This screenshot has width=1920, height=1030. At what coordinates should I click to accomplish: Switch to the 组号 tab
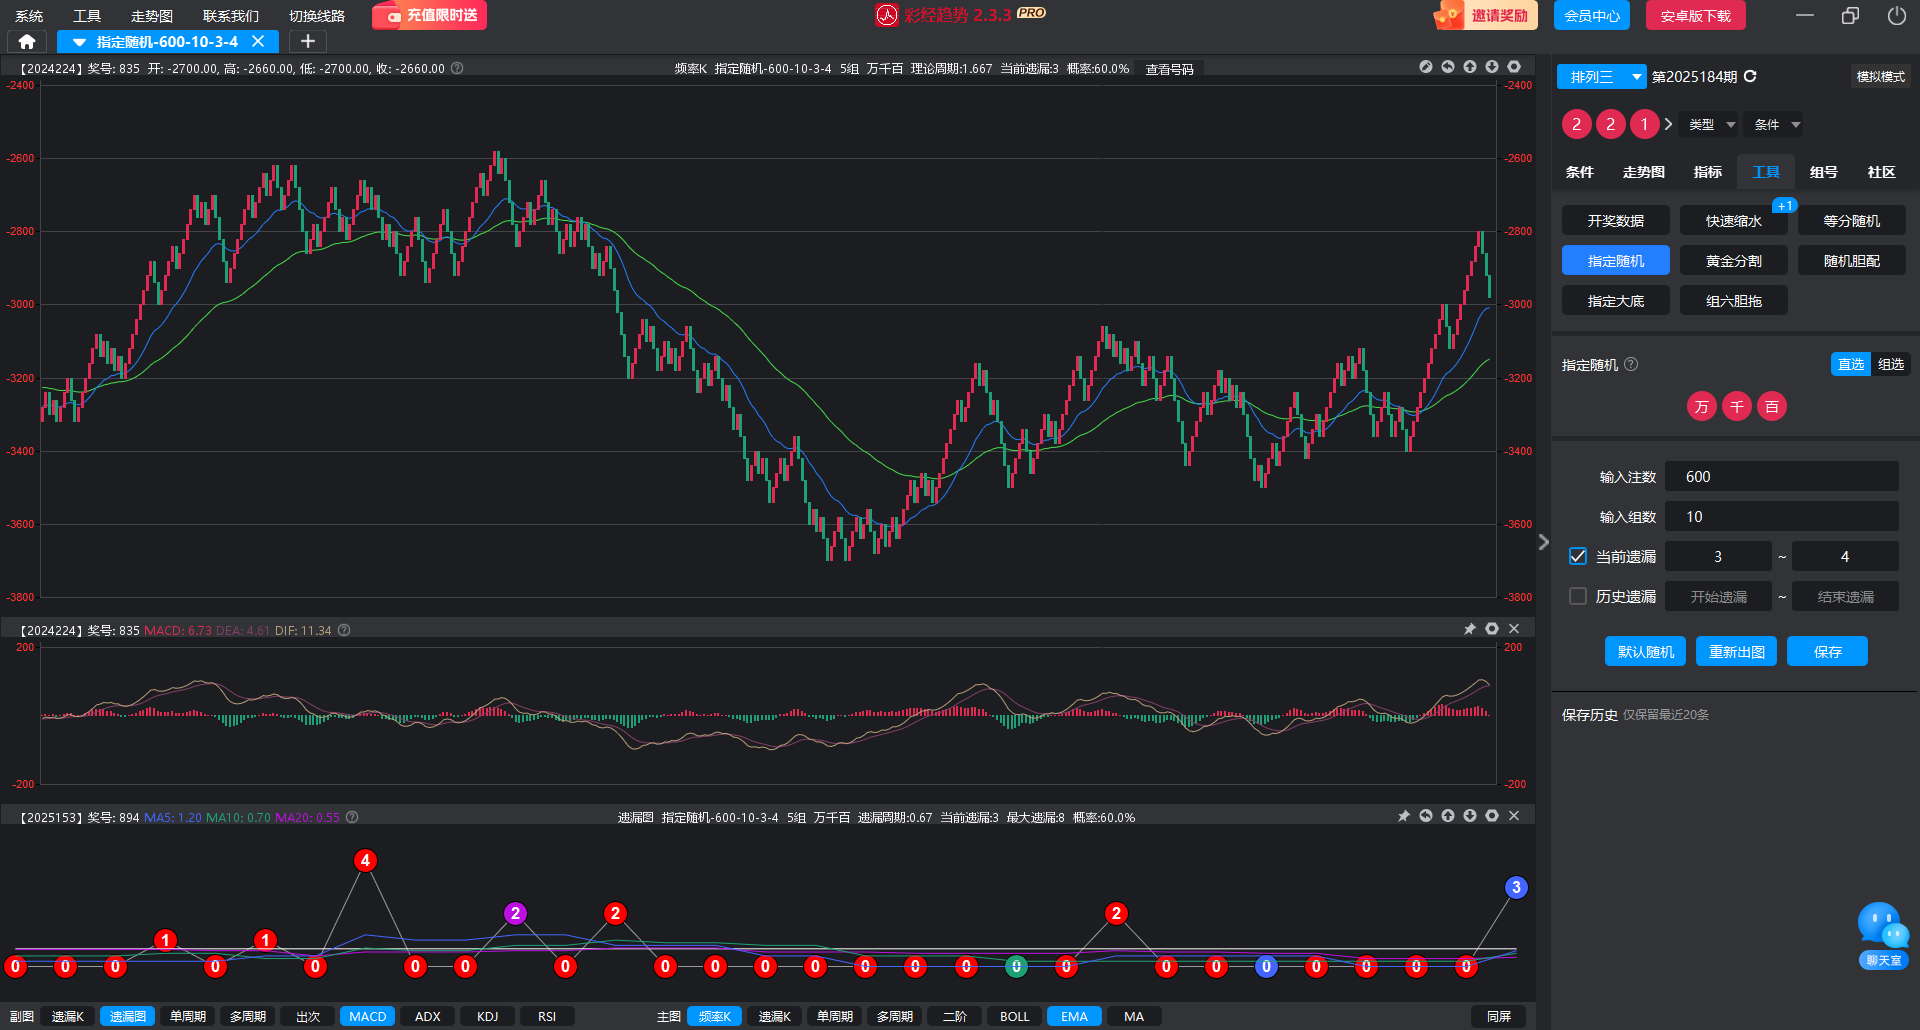coord(1824,172)
